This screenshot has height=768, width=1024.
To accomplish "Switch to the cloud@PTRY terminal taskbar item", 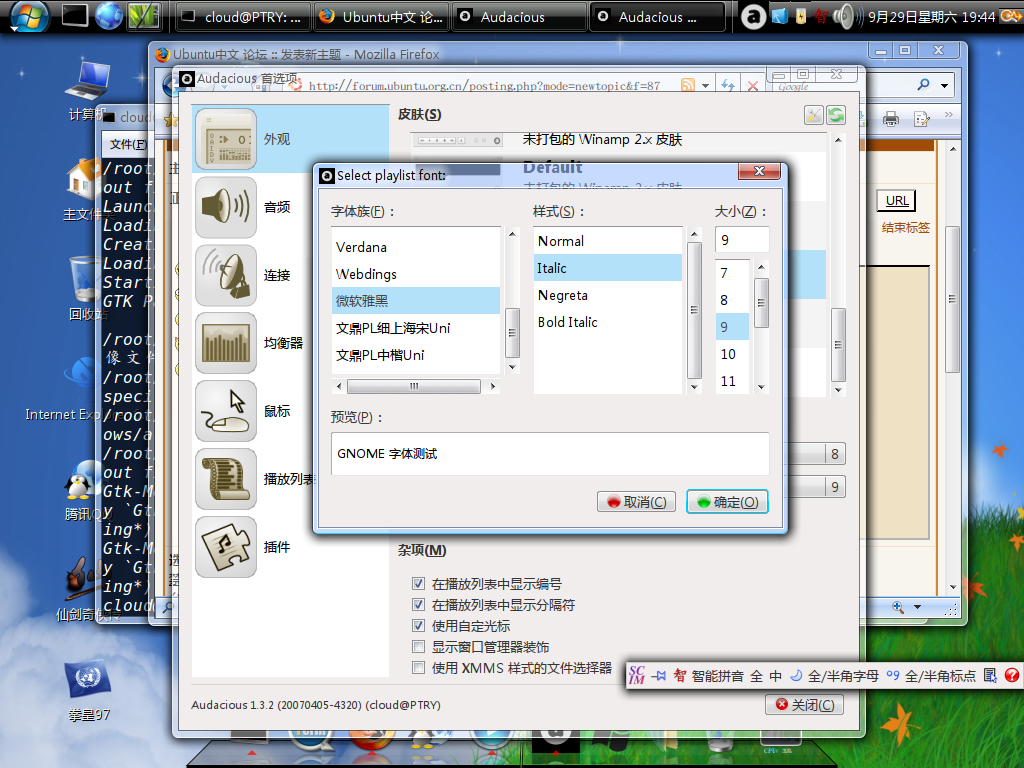I will click(242, 17).
